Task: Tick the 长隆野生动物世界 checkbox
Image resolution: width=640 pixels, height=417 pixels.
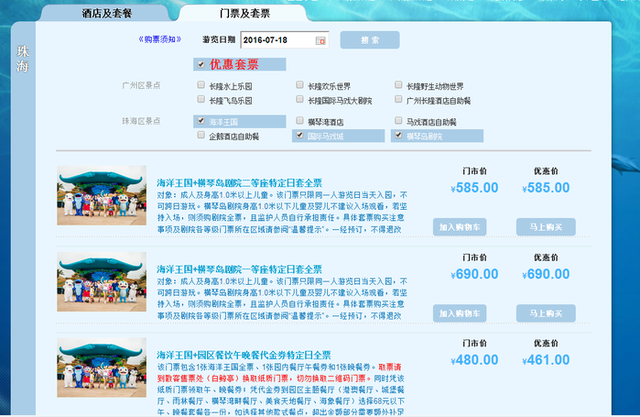Action: click(x=397, y=86)
